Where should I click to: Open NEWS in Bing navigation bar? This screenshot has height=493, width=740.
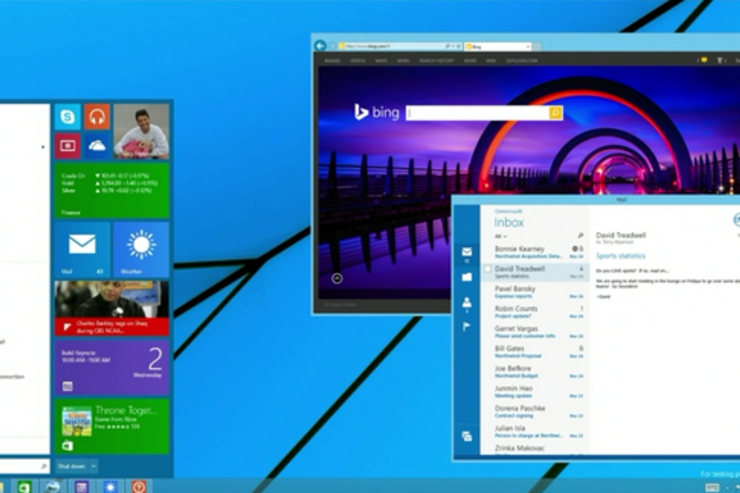403,61
